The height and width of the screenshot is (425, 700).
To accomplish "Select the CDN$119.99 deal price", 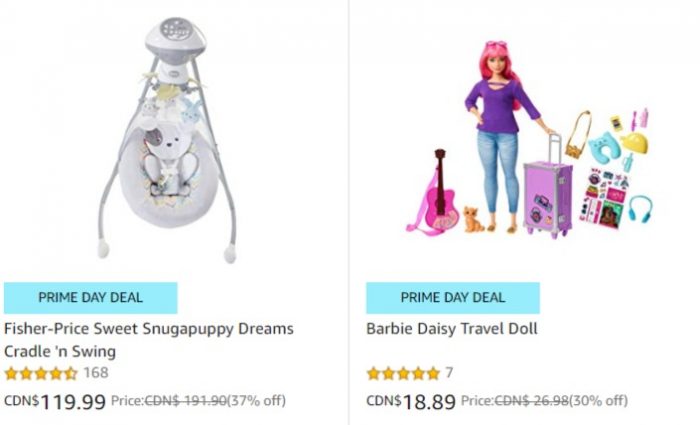I will (x=55, y=401).
